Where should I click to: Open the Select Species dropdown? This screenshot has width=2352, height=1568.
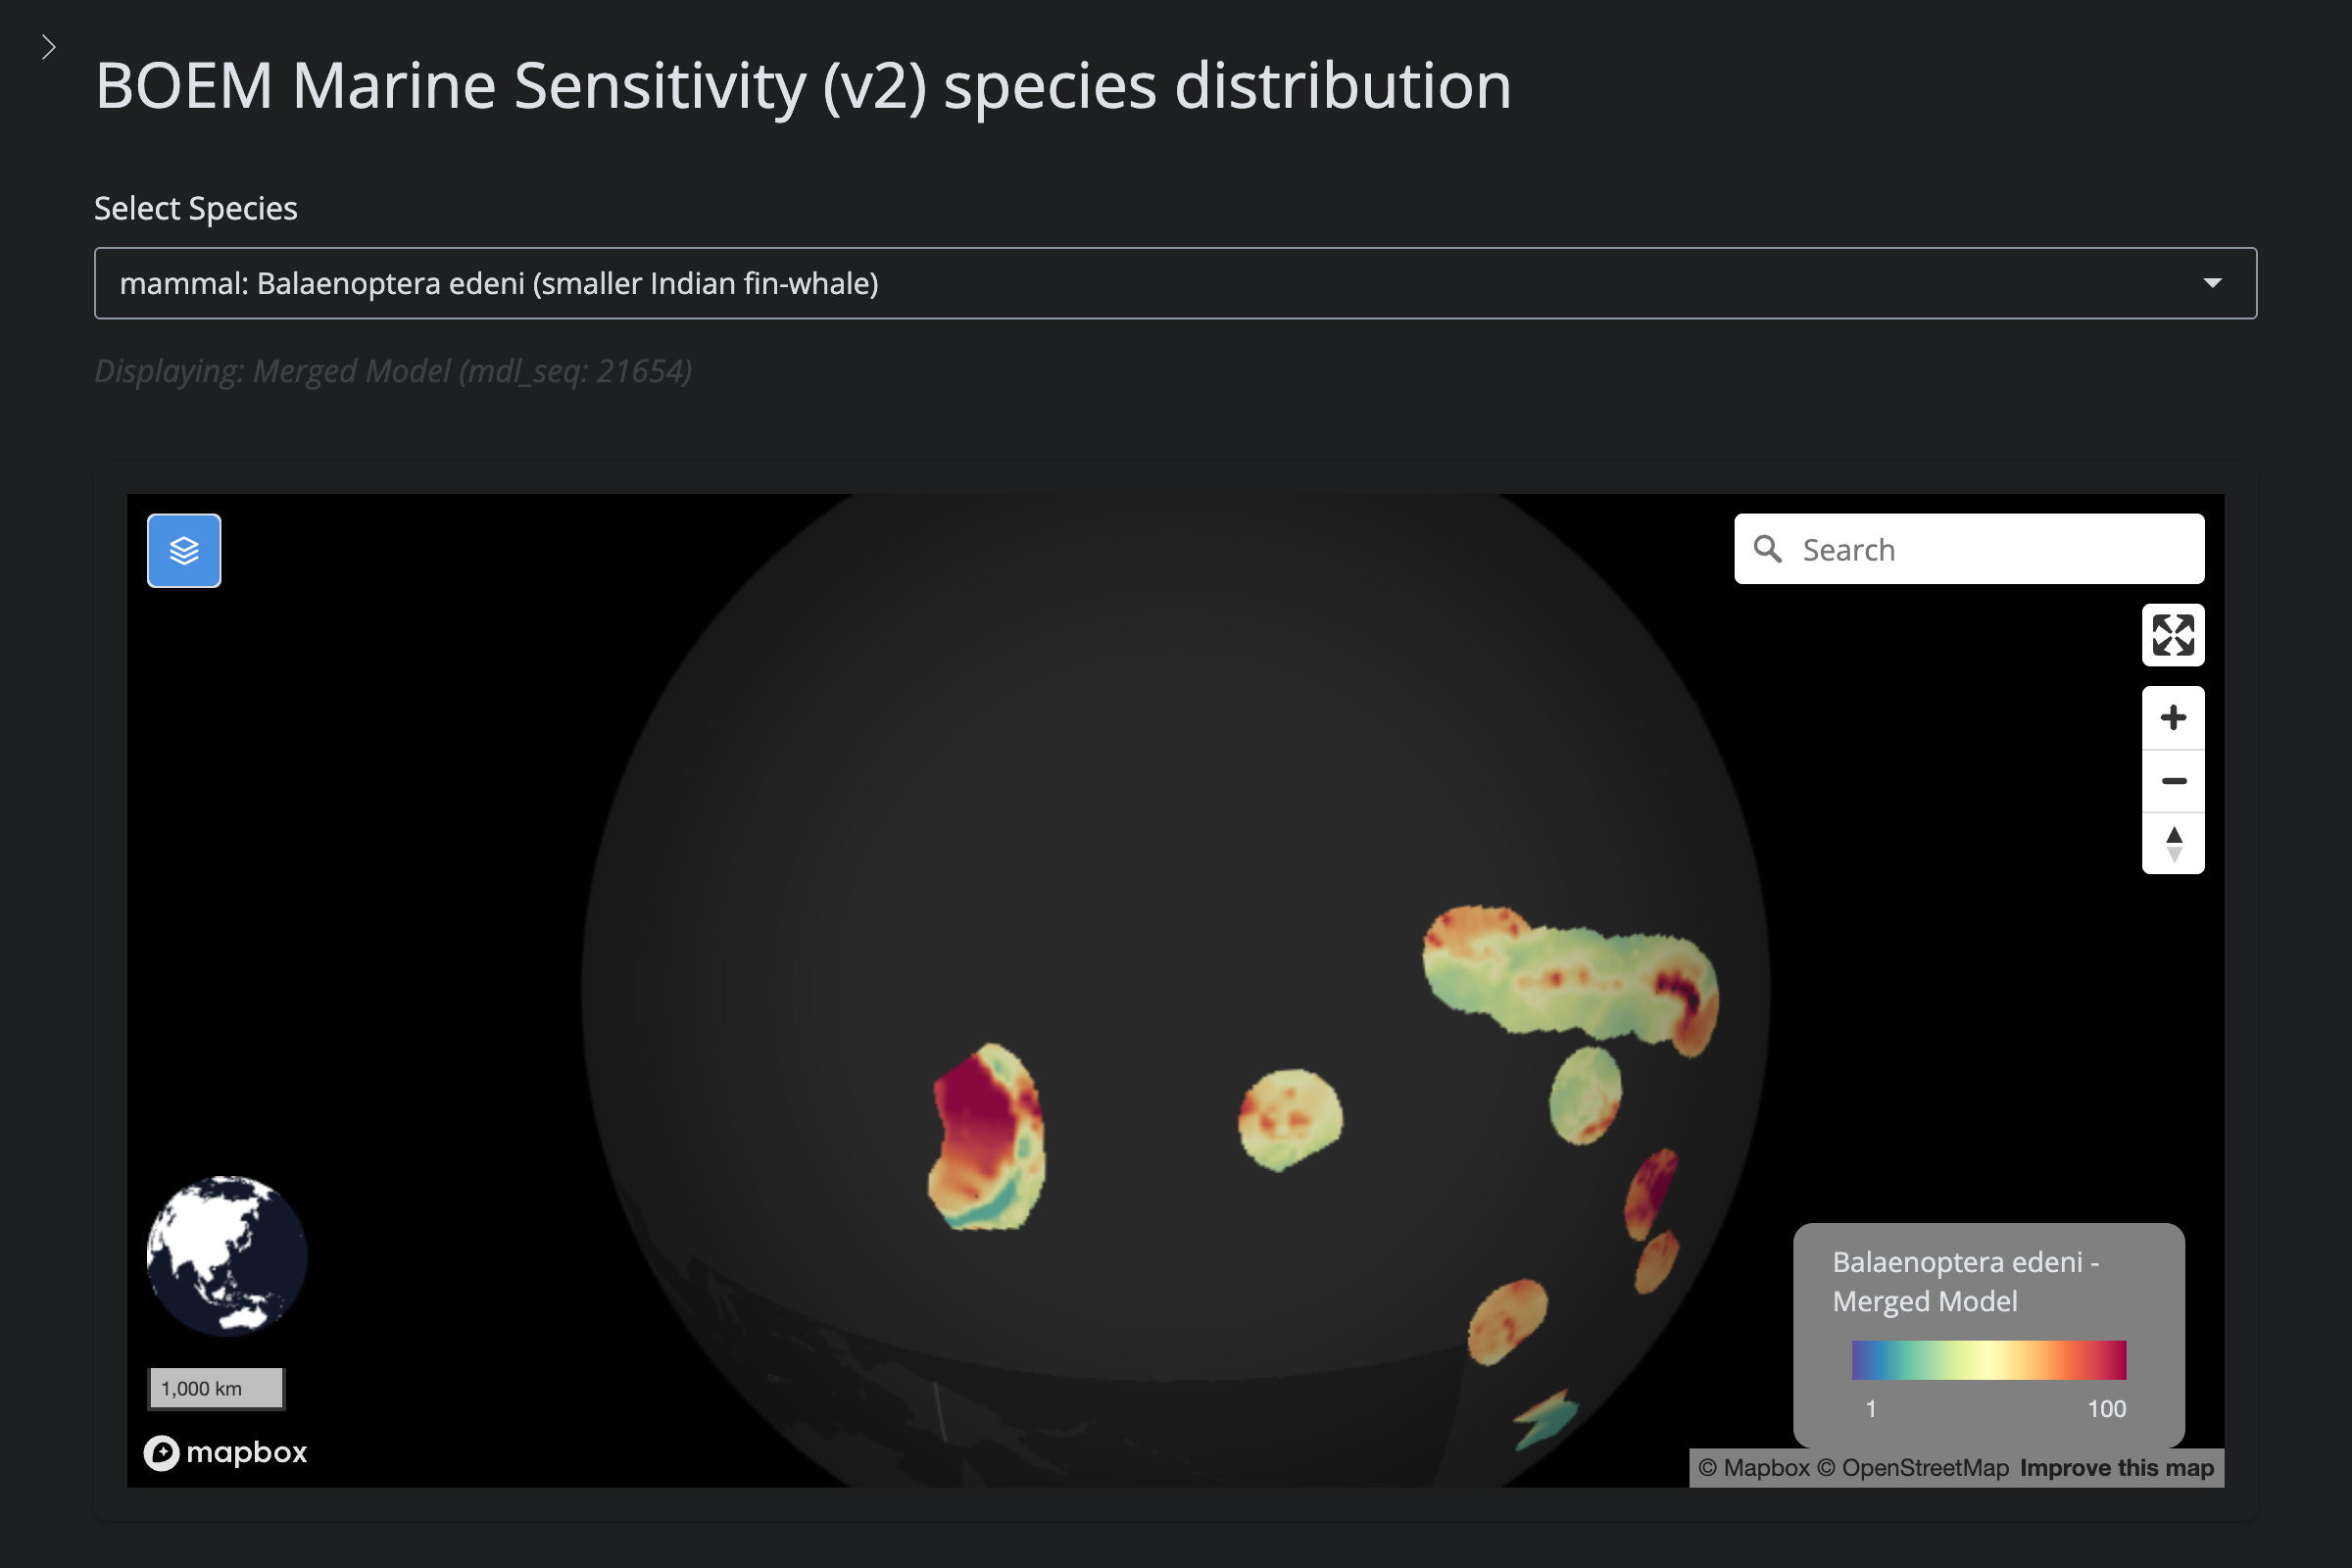tap(1175, 283)
